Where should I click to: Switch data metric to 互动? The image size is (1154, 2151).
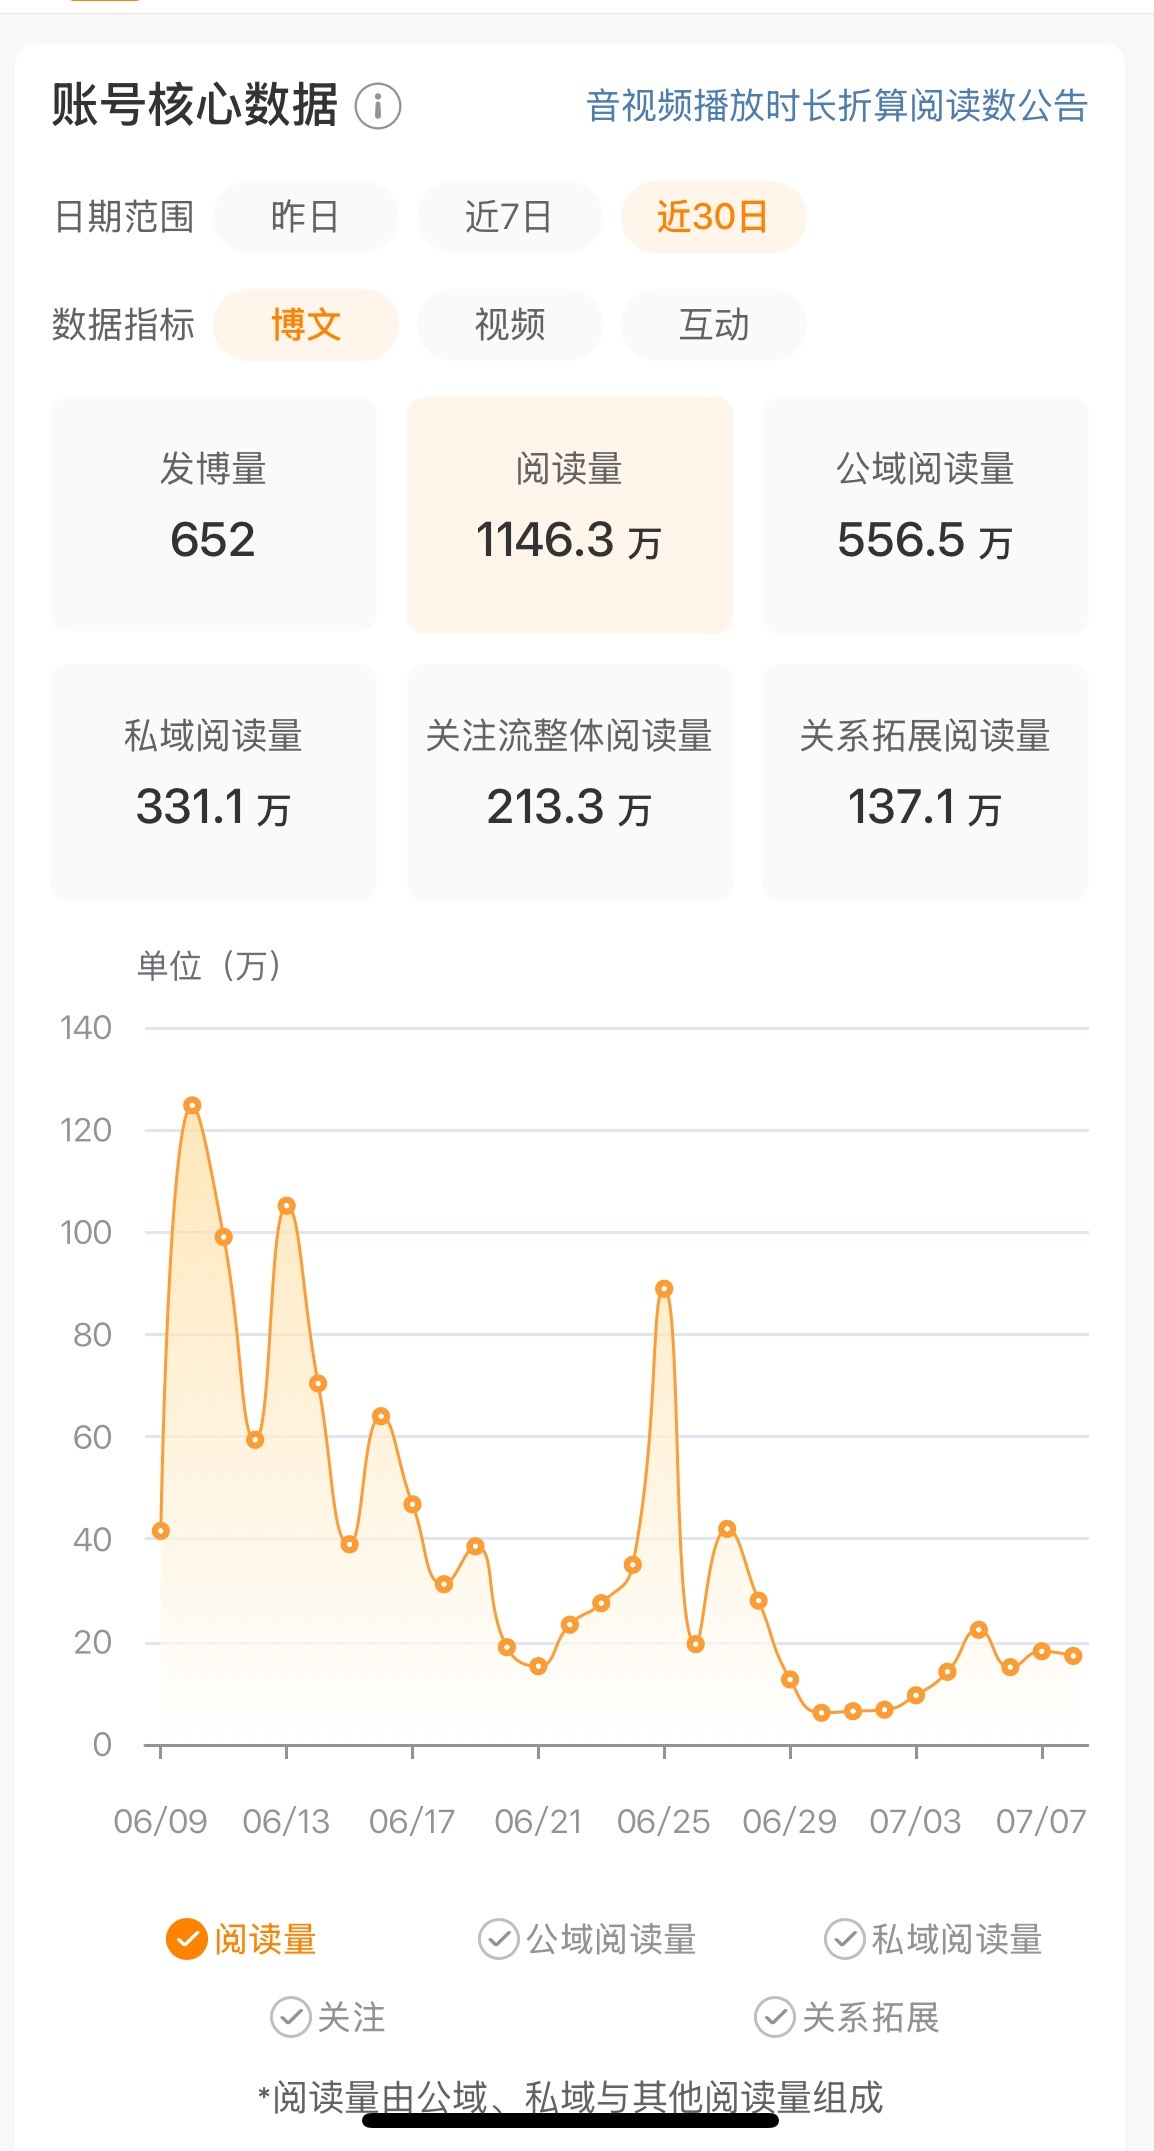(x=713, y=325)
